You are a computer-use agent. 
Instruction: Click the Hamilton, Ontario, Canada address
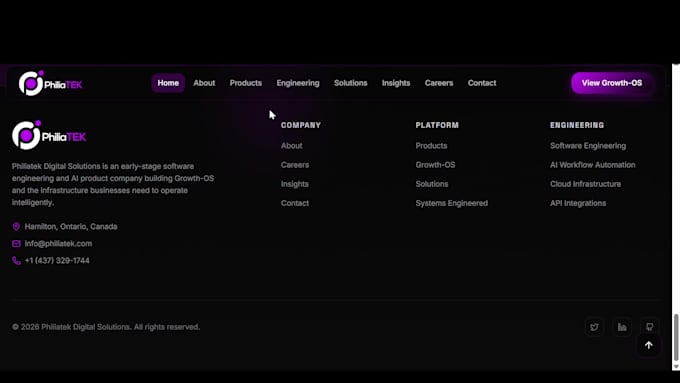[71, 226]
